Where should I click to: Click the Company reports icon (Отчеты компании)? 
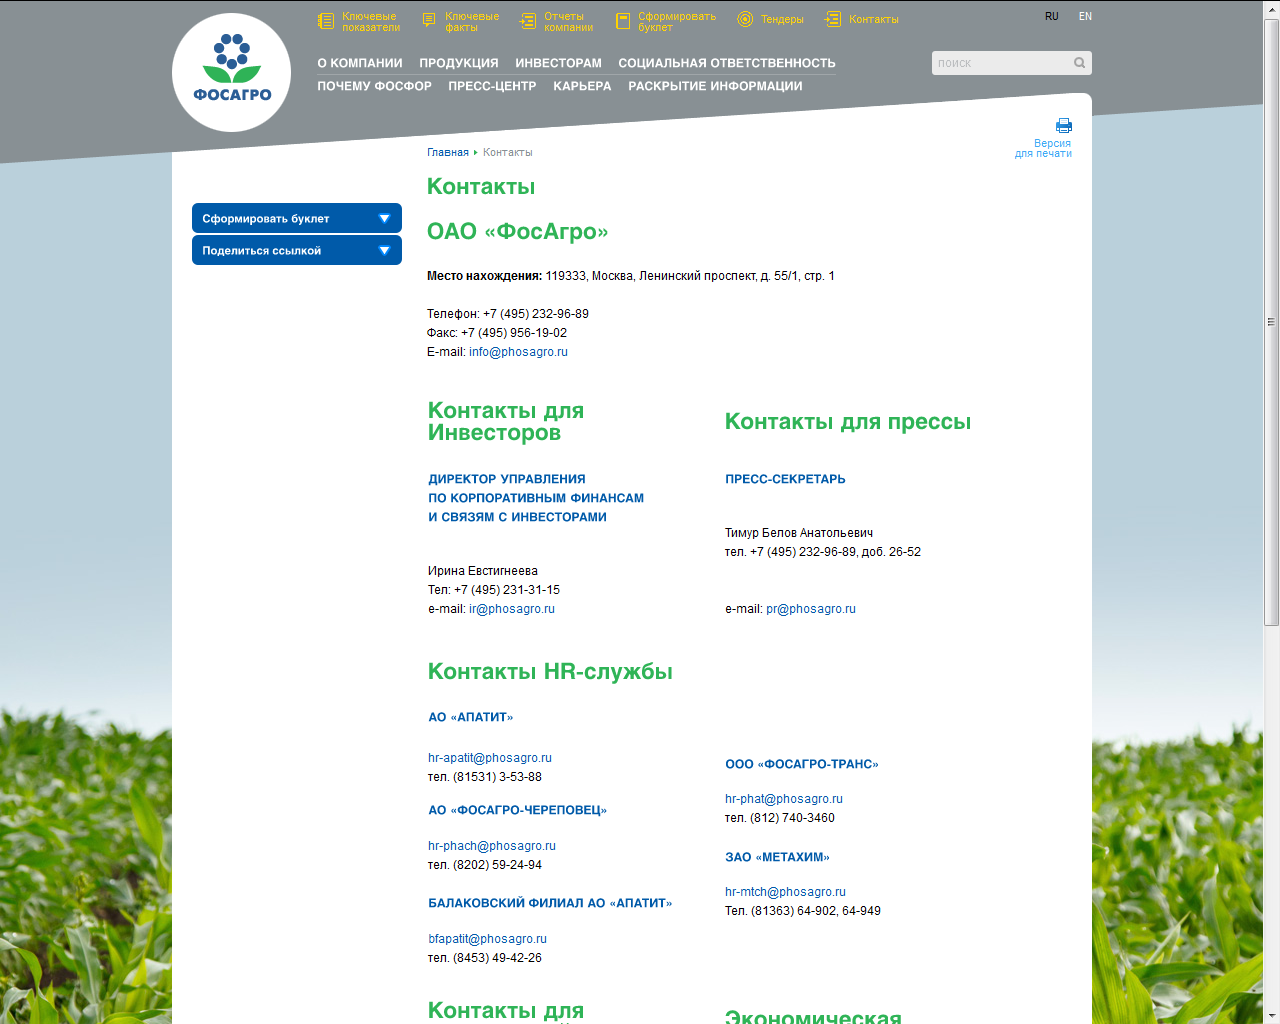coord(528,21)
